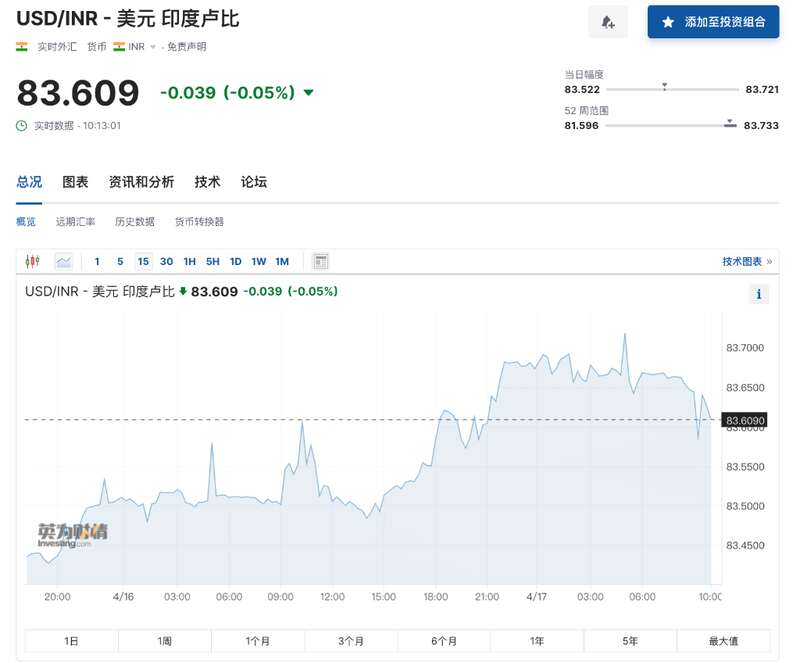Viewport: 800px width, 663px height.
Task: Click the 83.6090 current price label on chart
Action: [745, 421]
